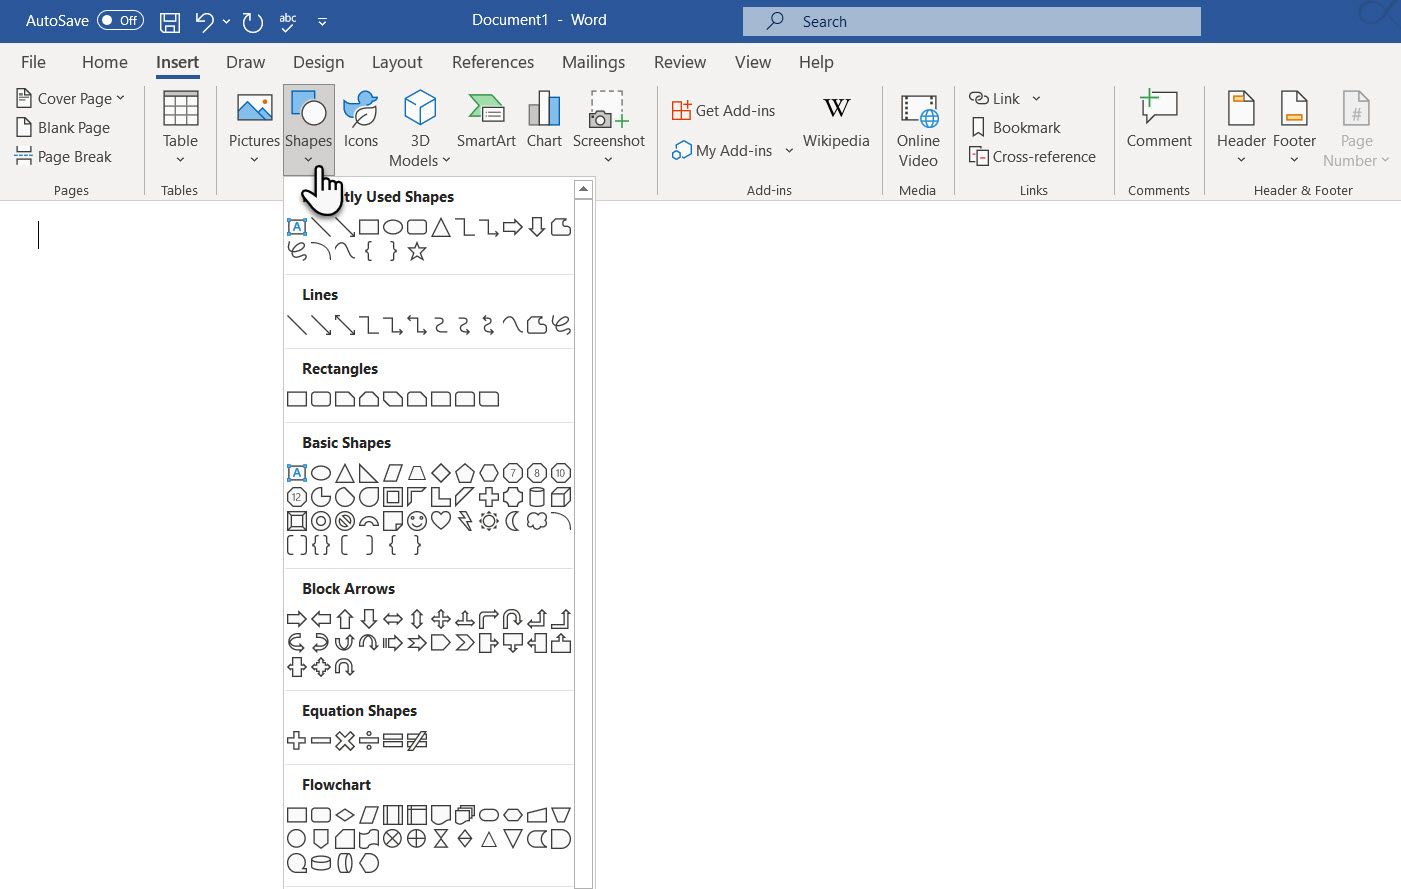Open the Shapes dropdown chevron

[x=308, y=158]
